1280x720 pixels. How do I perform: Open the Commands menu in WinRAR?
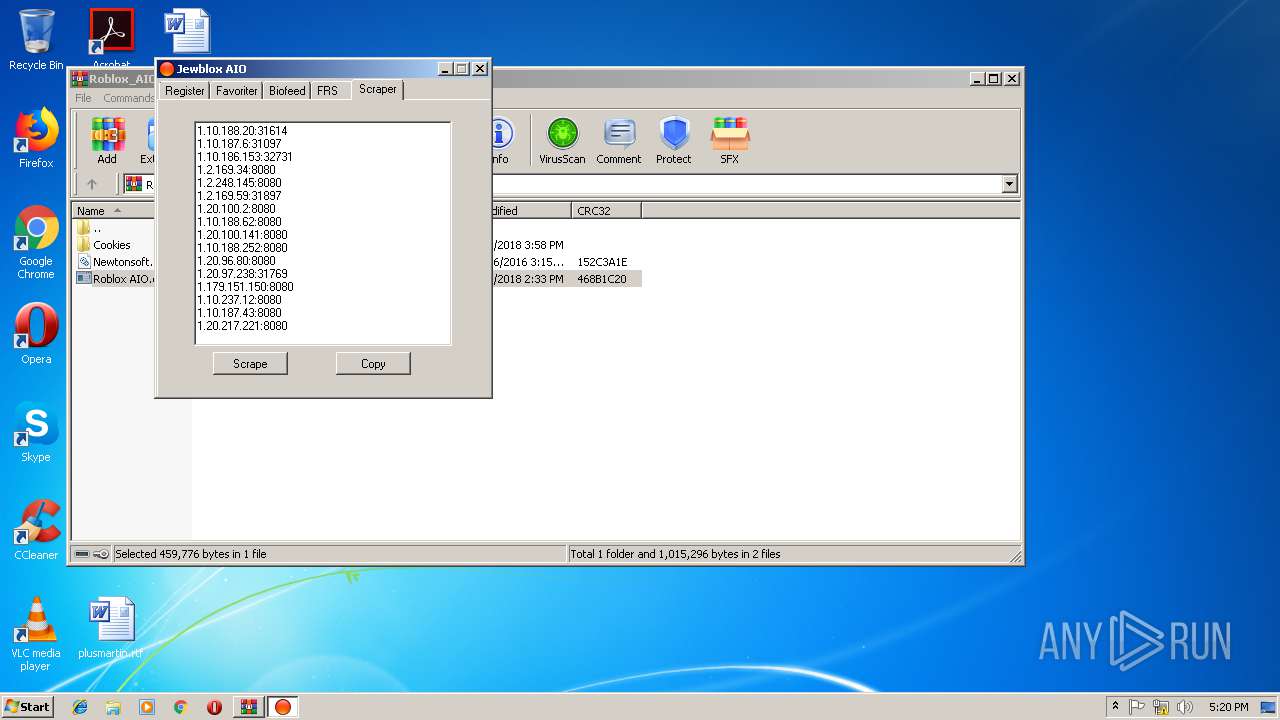pos(129,98)
